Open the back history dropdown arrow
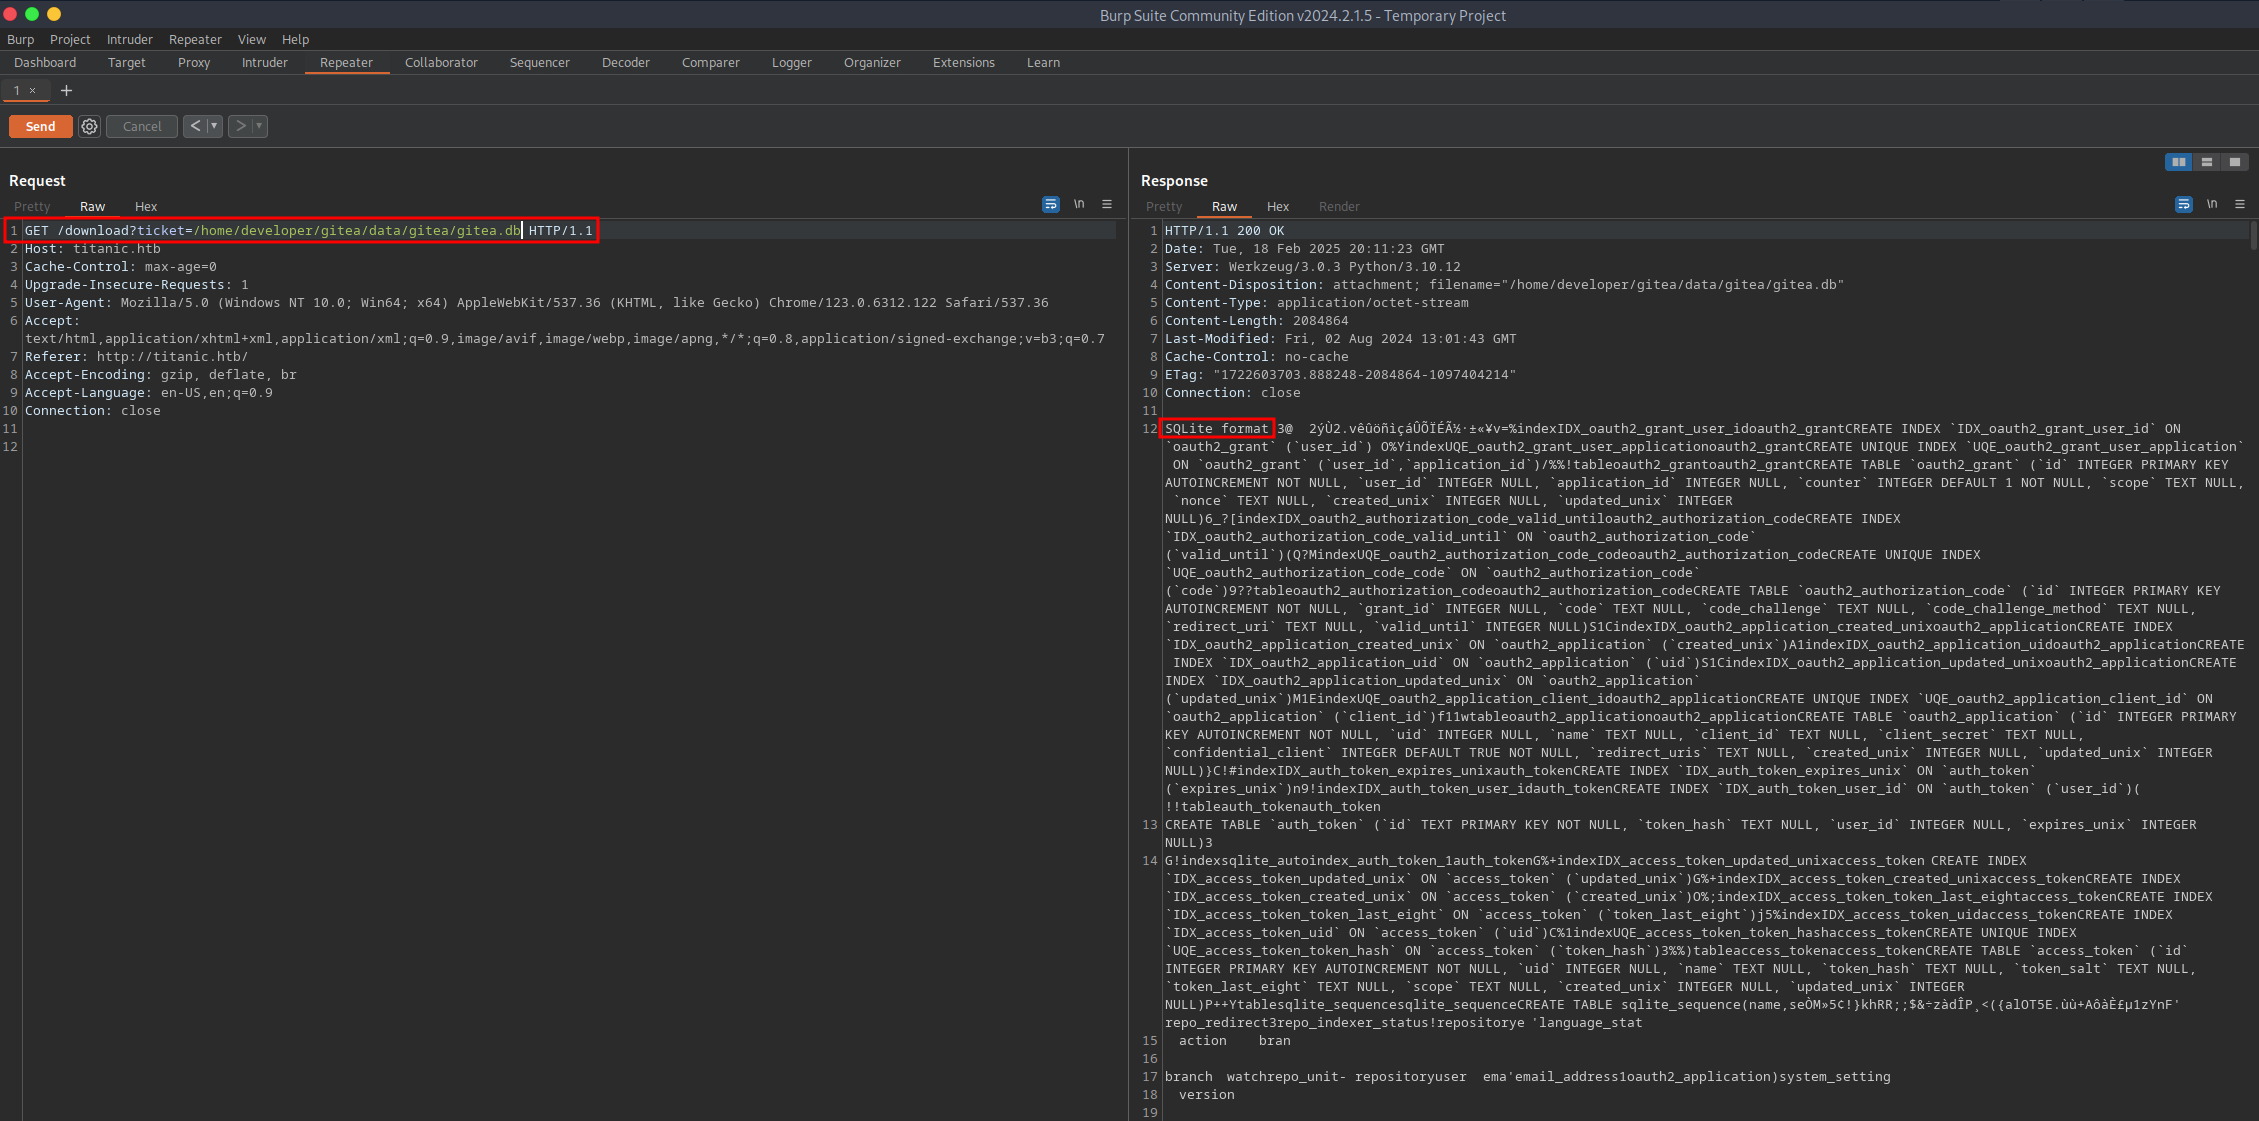Viewport: 2259px width, 1121px height. pyautogui.click(x=214, y=126)
